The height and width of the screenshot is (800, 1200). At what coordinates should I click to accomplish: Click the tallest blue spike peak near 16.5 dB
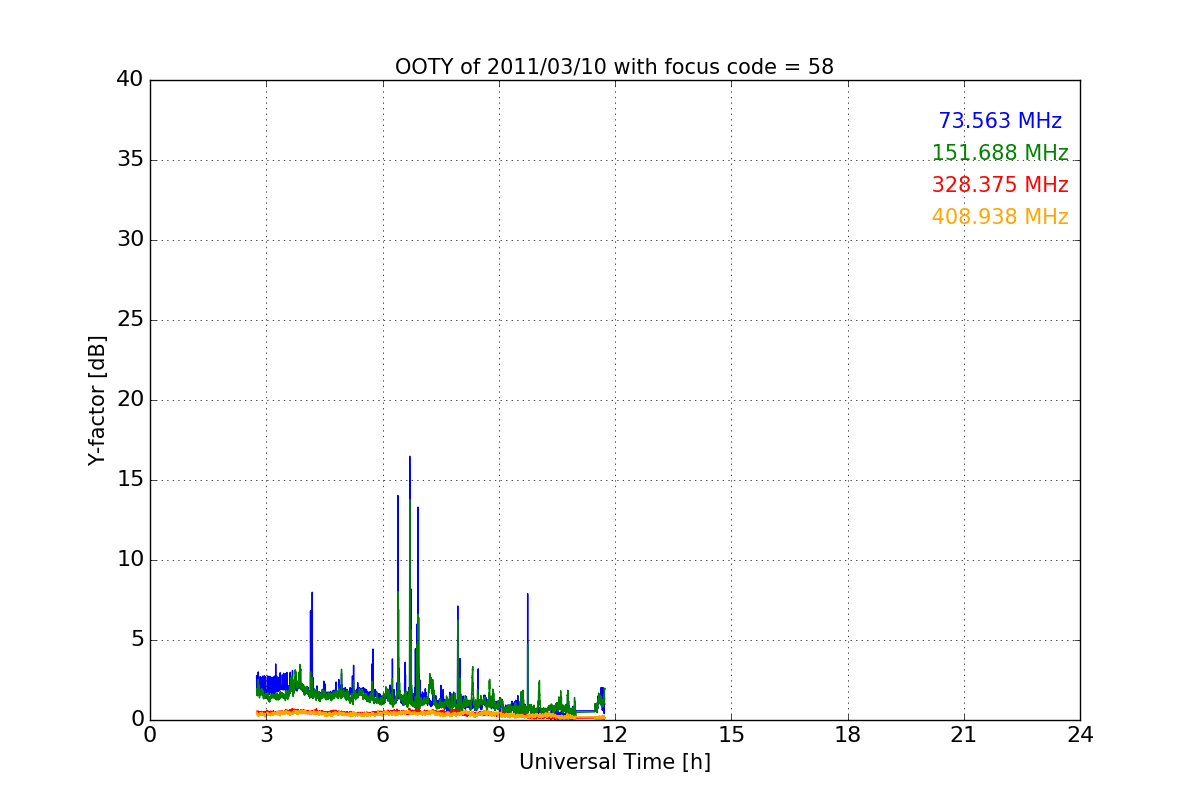tap(410, 458)
